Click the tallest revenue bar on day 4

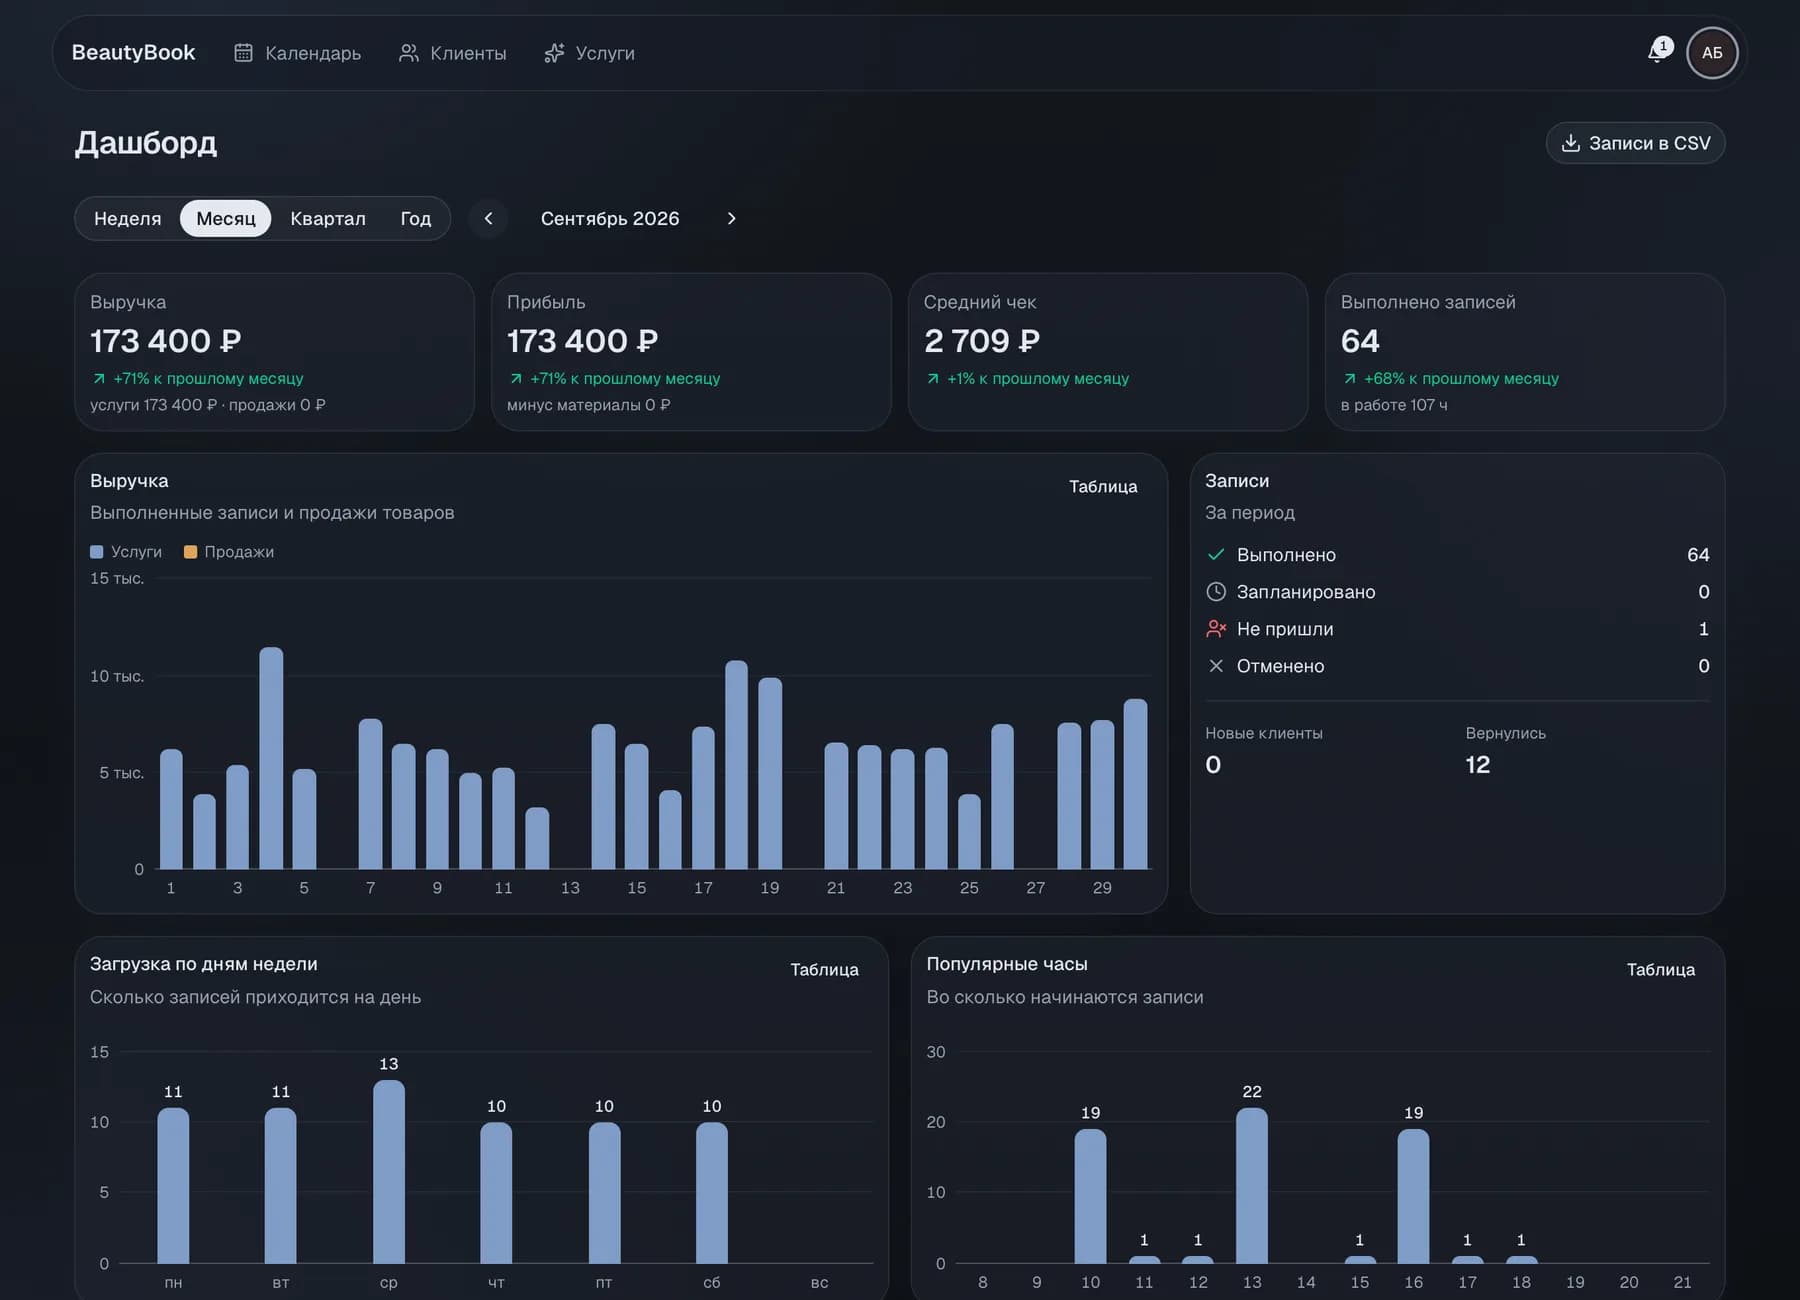271,758
